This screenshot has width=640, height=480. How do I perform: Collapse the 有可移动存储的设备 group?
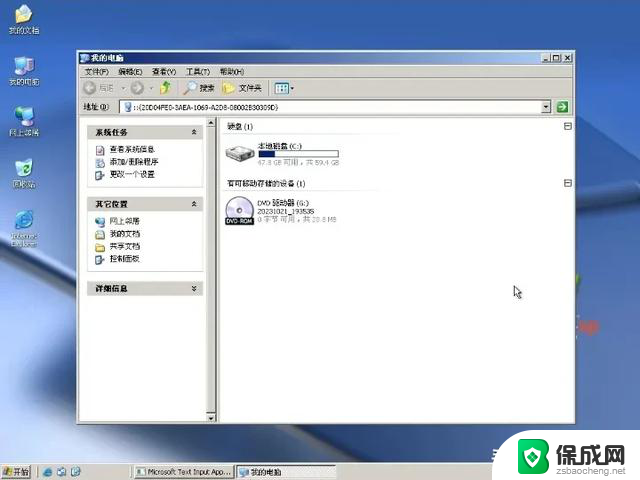coord(567,183)
